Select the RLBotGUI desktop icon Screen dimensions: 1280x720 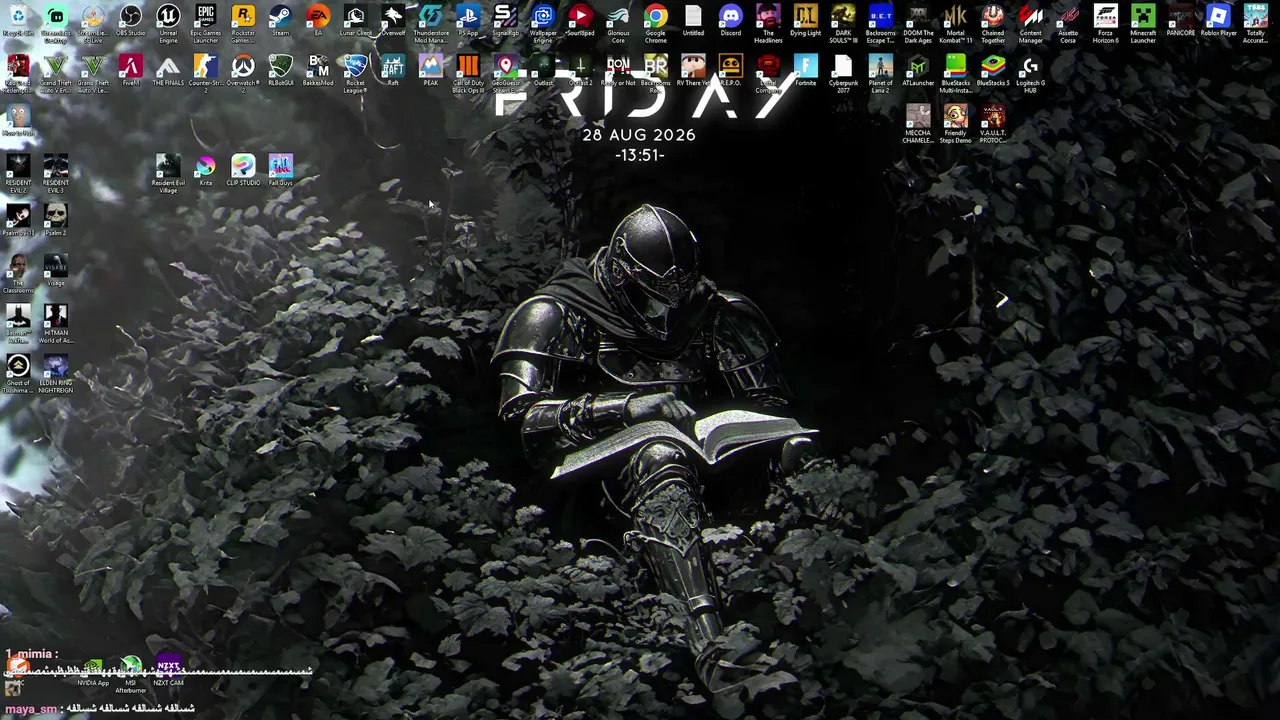click(x=281, y=71)
